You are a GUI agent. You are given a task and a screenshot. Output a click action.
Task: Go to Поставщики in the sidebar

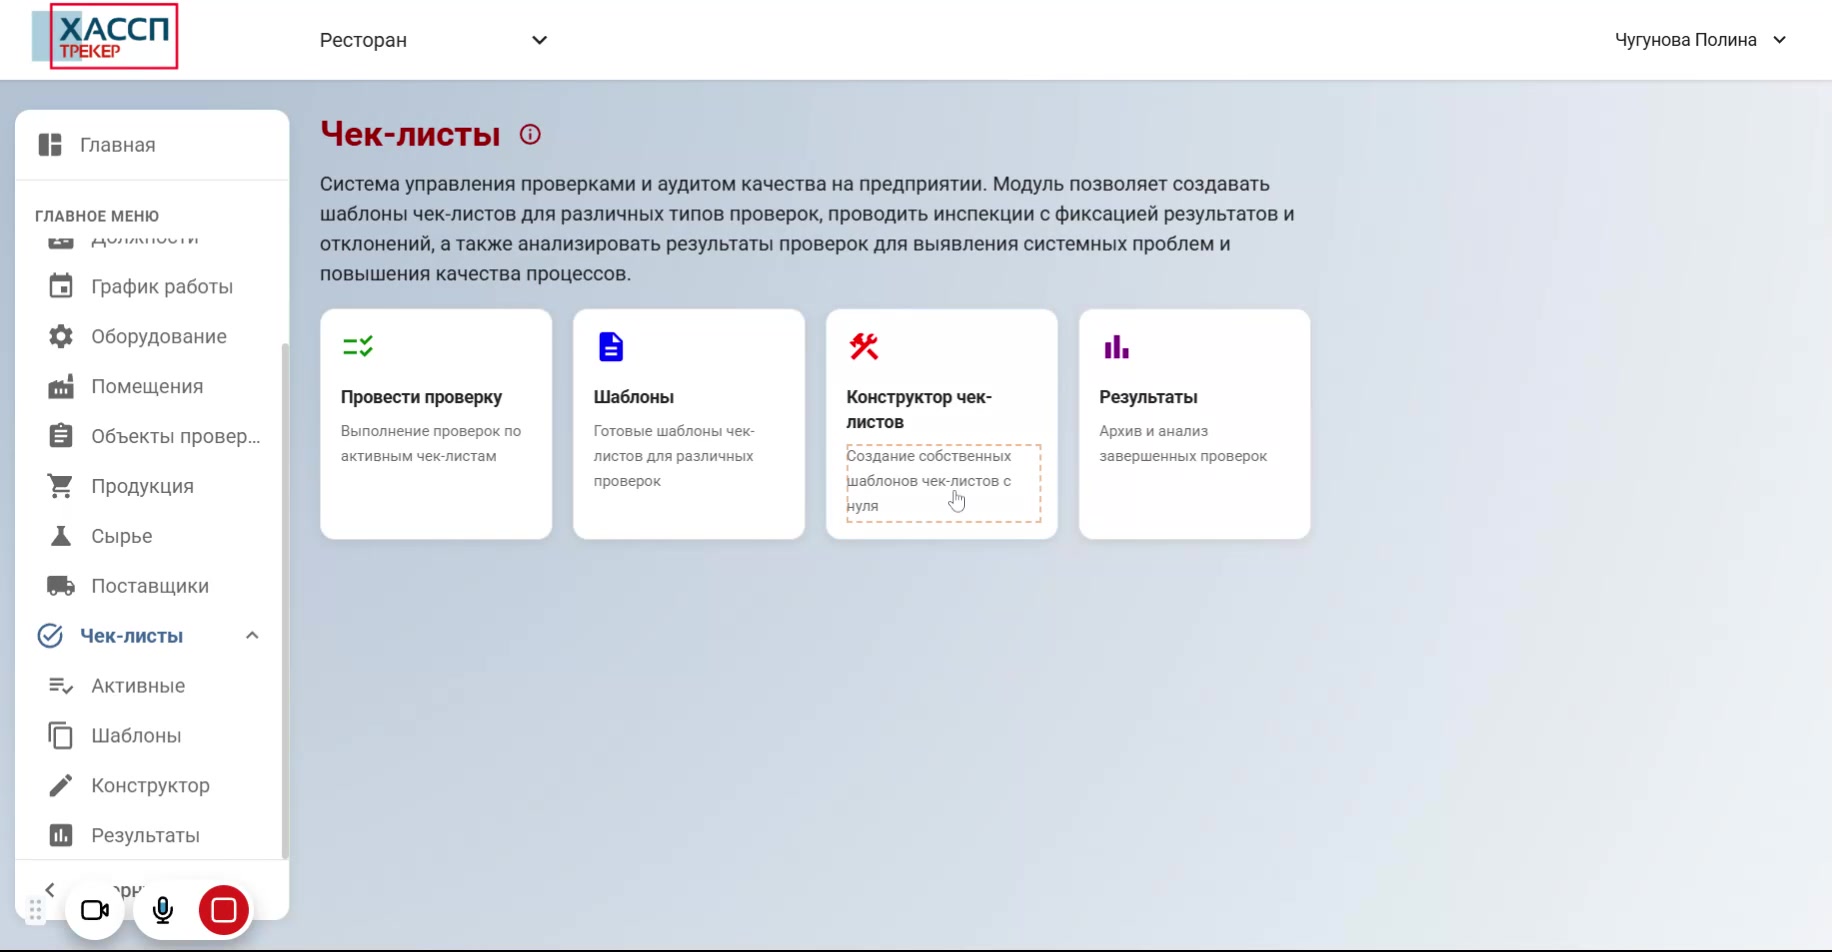pyautogui.click(x=150, y=586)
